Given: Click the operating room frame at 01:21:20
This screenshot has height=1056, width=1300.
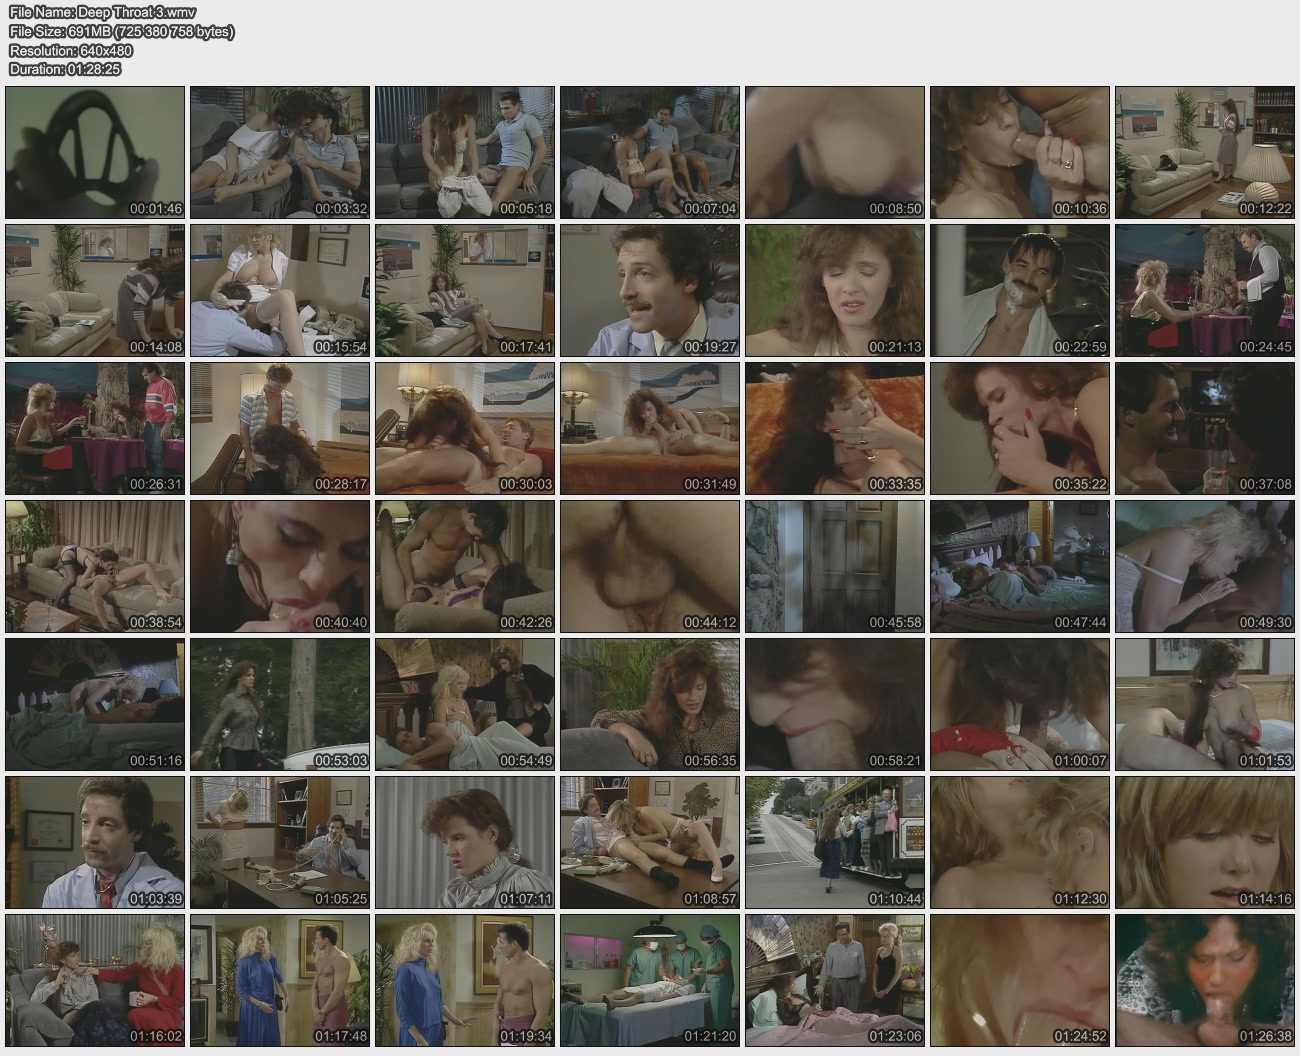Looking at the screenshot, I should pyautogui.click(x=650, y=980).
